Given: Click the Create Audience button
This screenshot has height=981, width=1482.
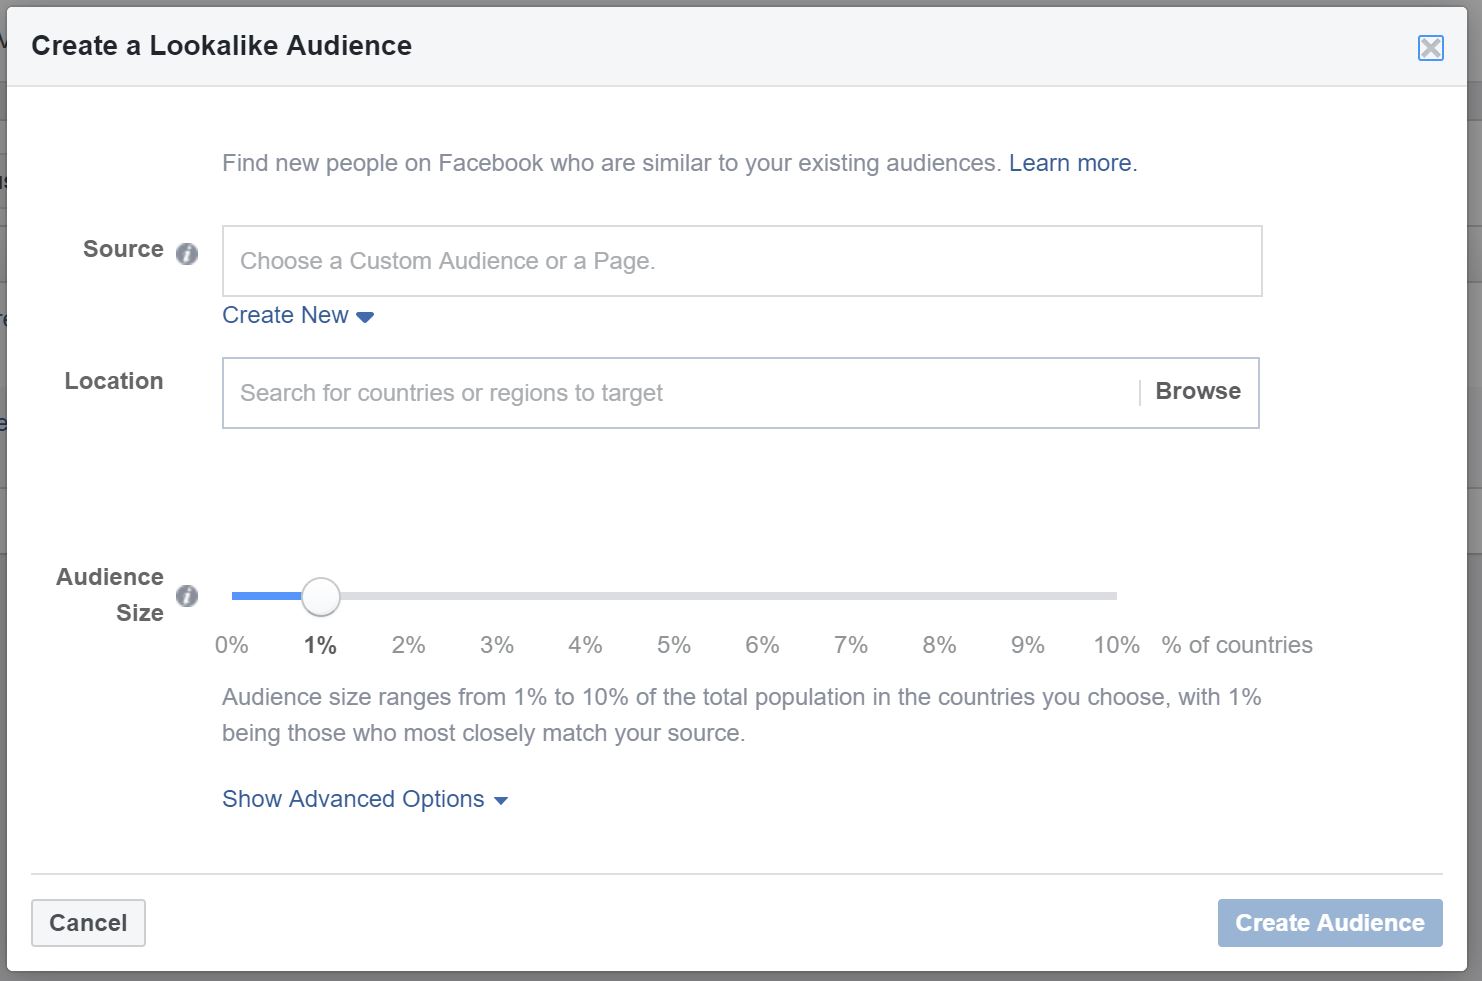Looking at the screenshot, I should coord(1329,923).
